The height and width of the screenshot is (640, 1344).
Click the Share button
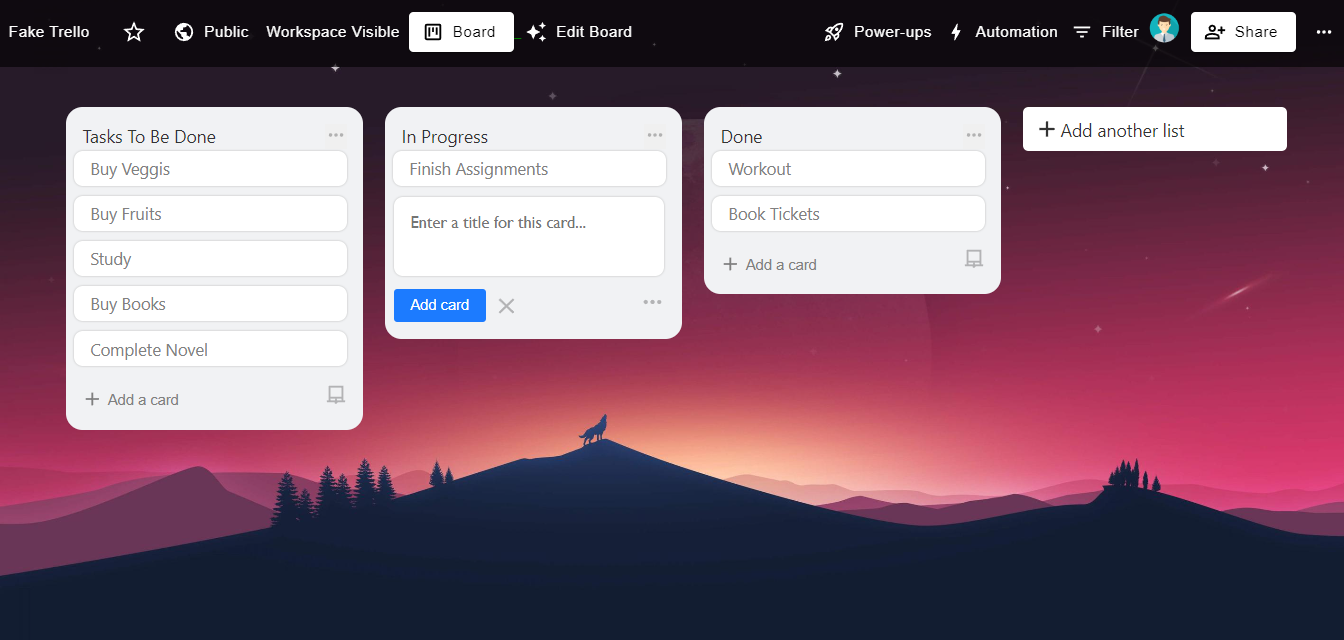[1242, 32]
